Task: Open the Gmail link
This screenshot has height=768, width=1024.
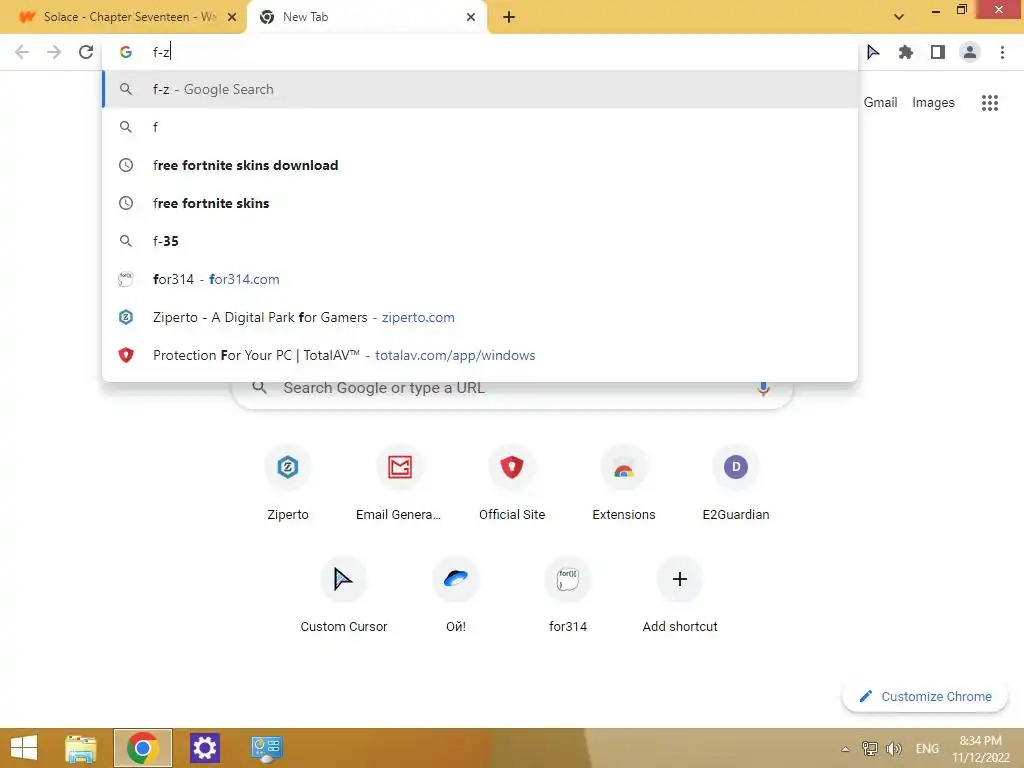Action: coord(880,103)
